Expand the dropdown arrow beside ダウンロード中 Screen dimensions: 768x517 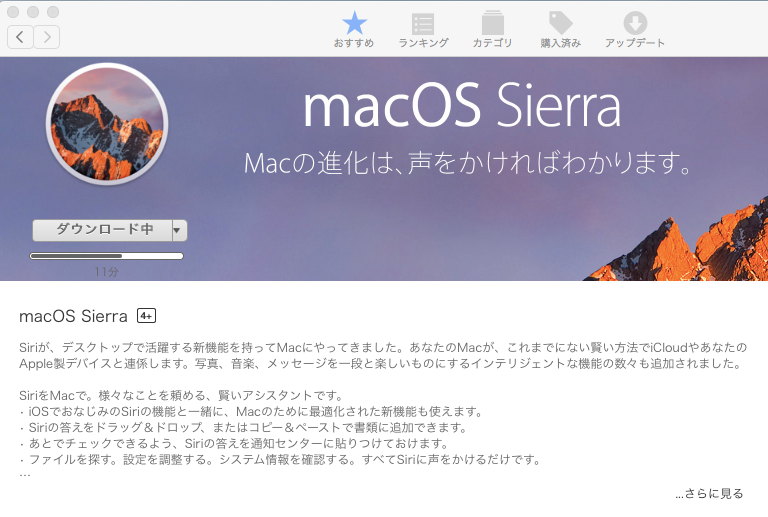[x=179, y=230]
